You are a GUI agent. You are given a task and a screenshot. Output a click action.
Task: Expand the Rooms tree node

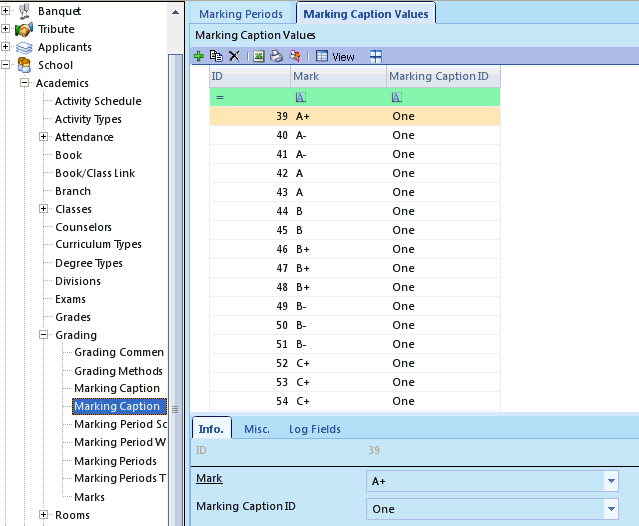(44, 515)
